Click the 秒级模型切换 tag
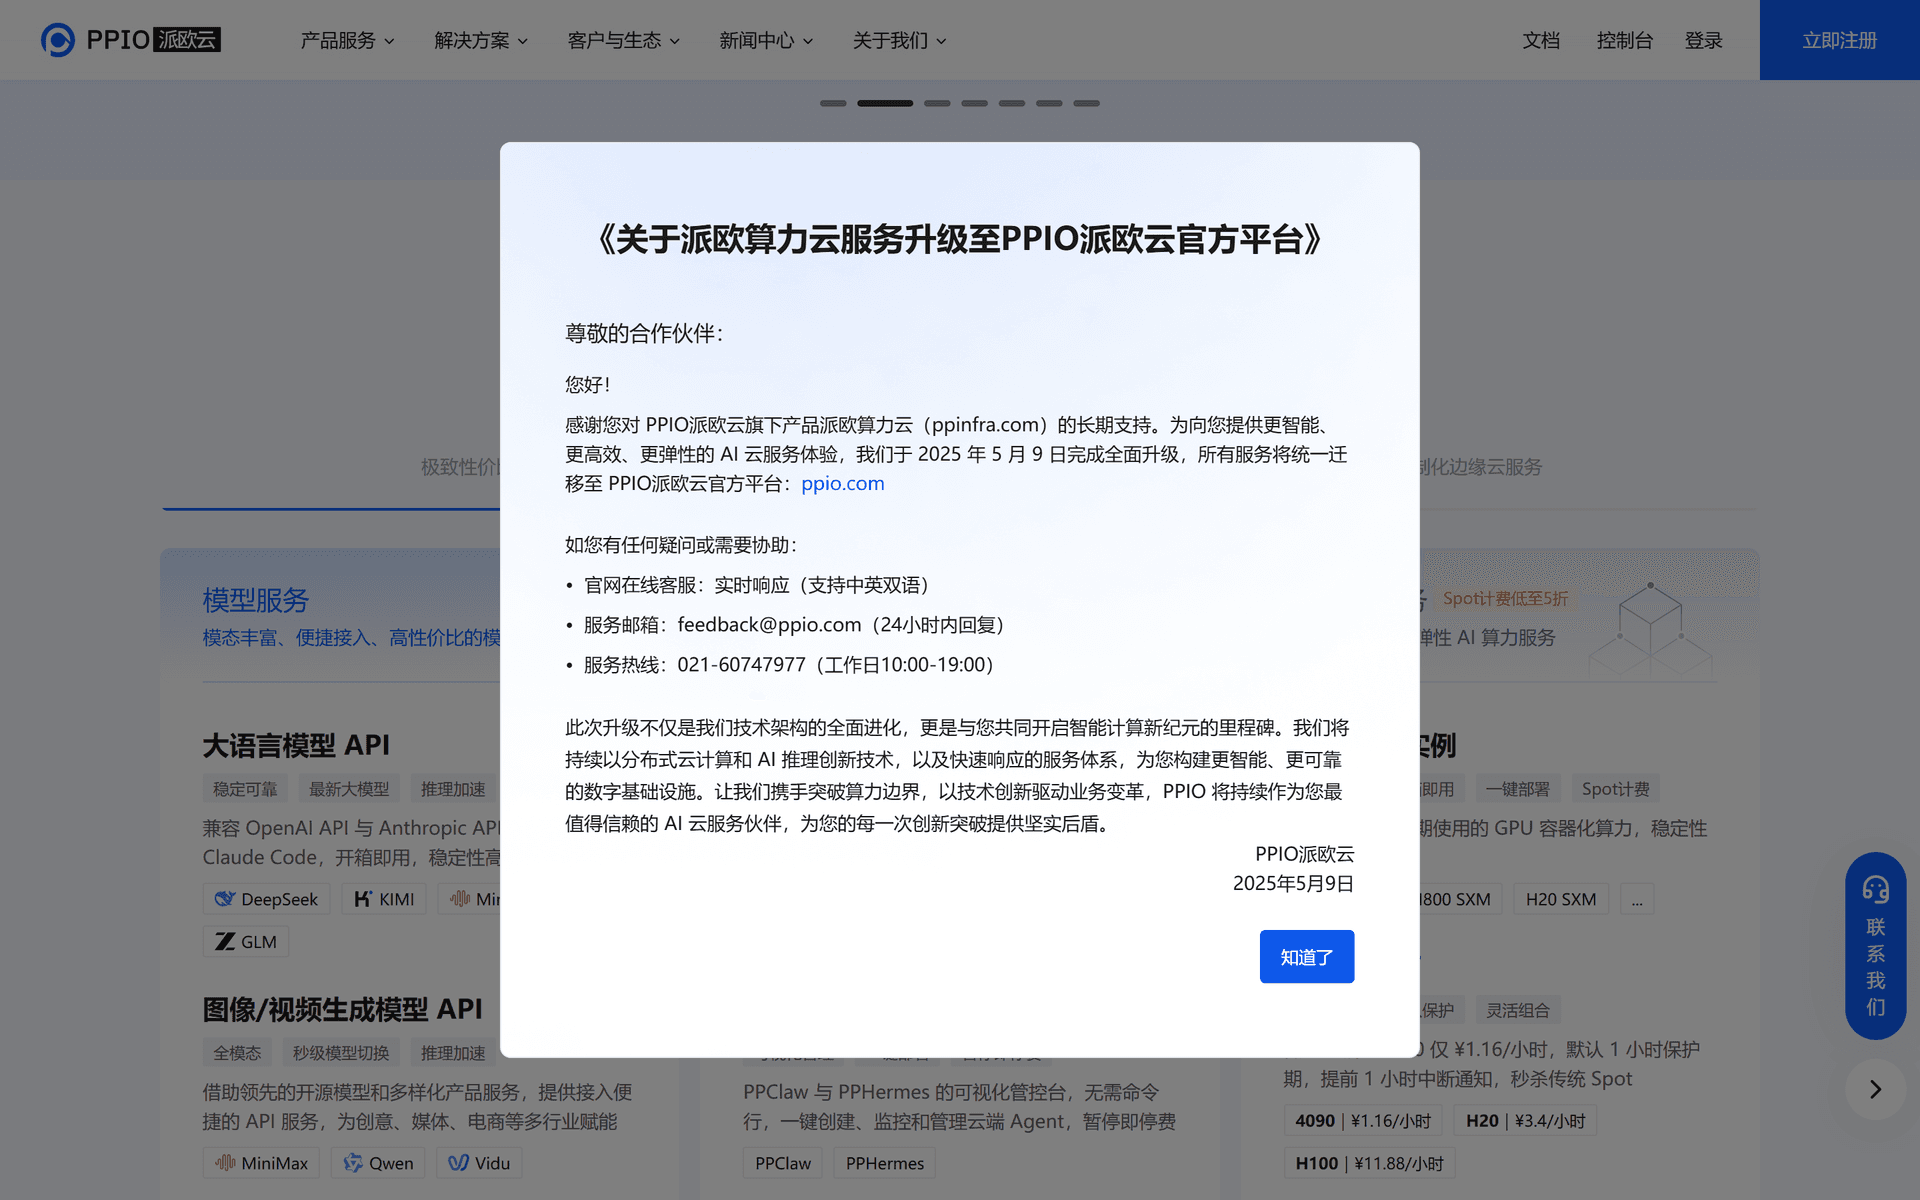The image size is (1920, 1200). (341, 1053)
